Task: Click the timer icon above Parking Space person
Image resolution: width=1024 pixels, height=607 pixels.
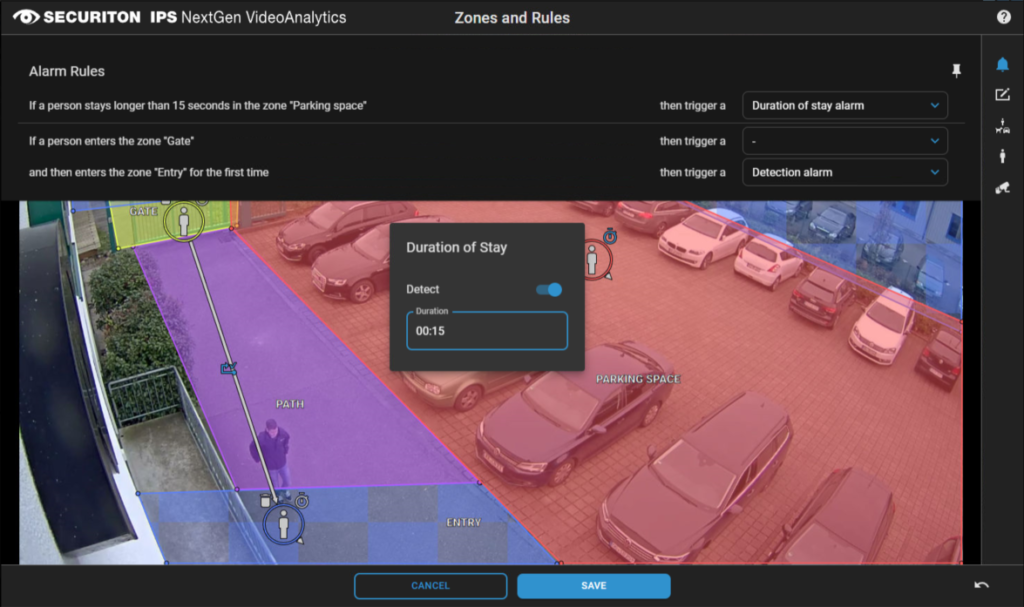Action: (610, 236)
